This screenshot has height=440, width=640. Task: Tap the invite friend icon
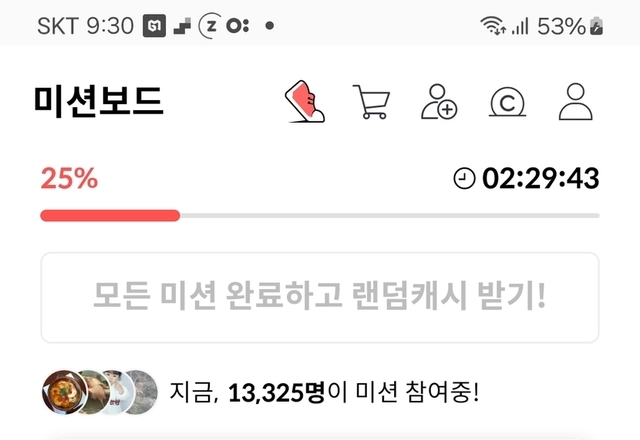439,102
